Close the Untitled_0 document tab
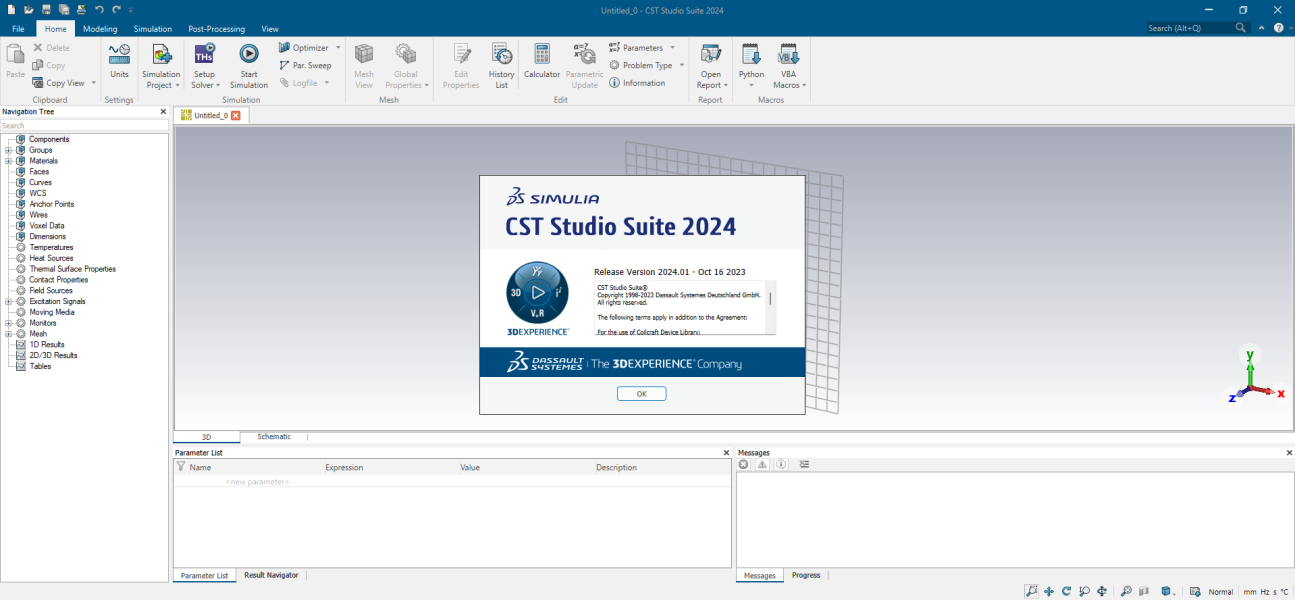 click(x=236, y=115)
